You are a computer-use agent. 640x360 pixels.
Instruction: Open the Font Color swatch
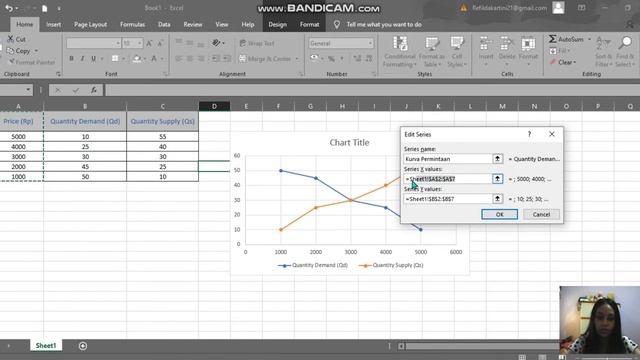[154, 59]
